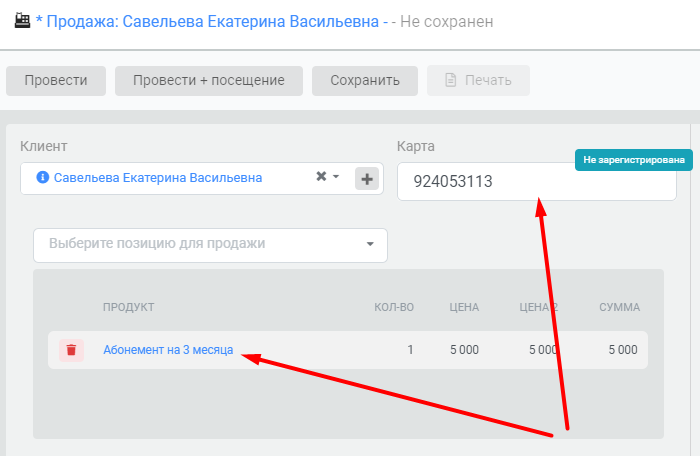Expand the client dropdown caret
This screenshot has width=700, height=456.
pos(336,176)
